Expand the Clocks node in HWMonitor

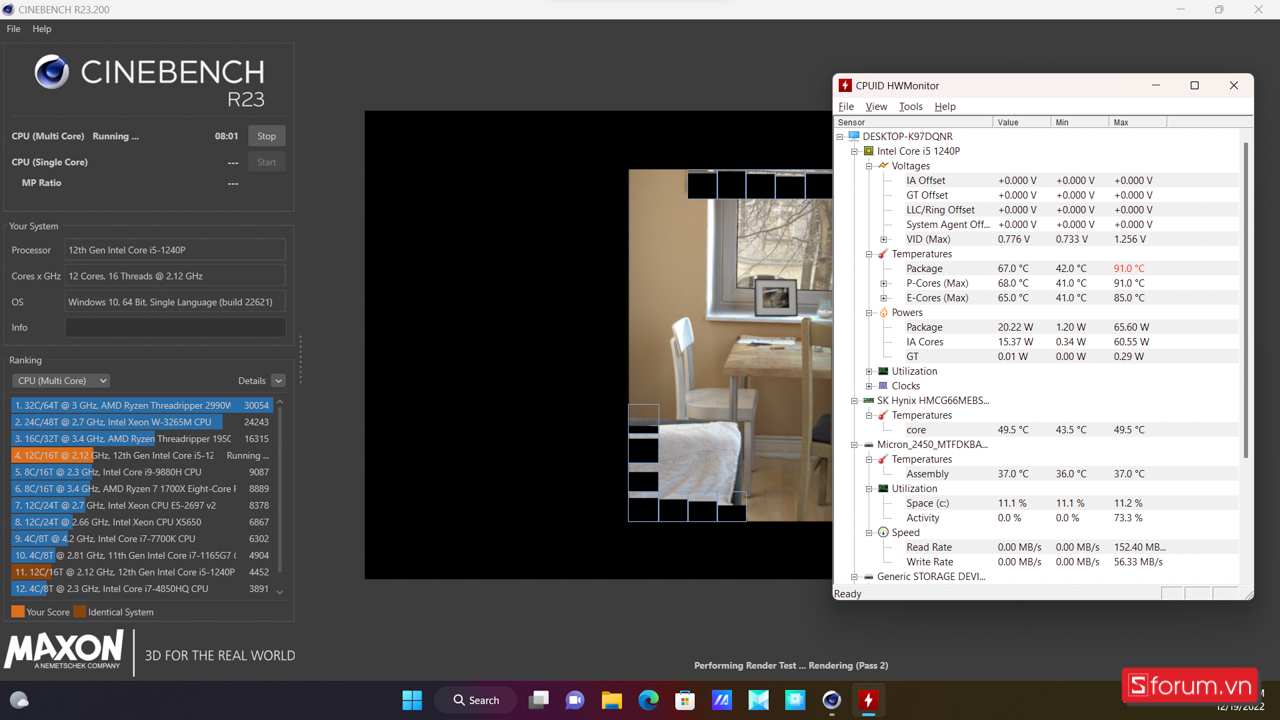tap(869, 386)
